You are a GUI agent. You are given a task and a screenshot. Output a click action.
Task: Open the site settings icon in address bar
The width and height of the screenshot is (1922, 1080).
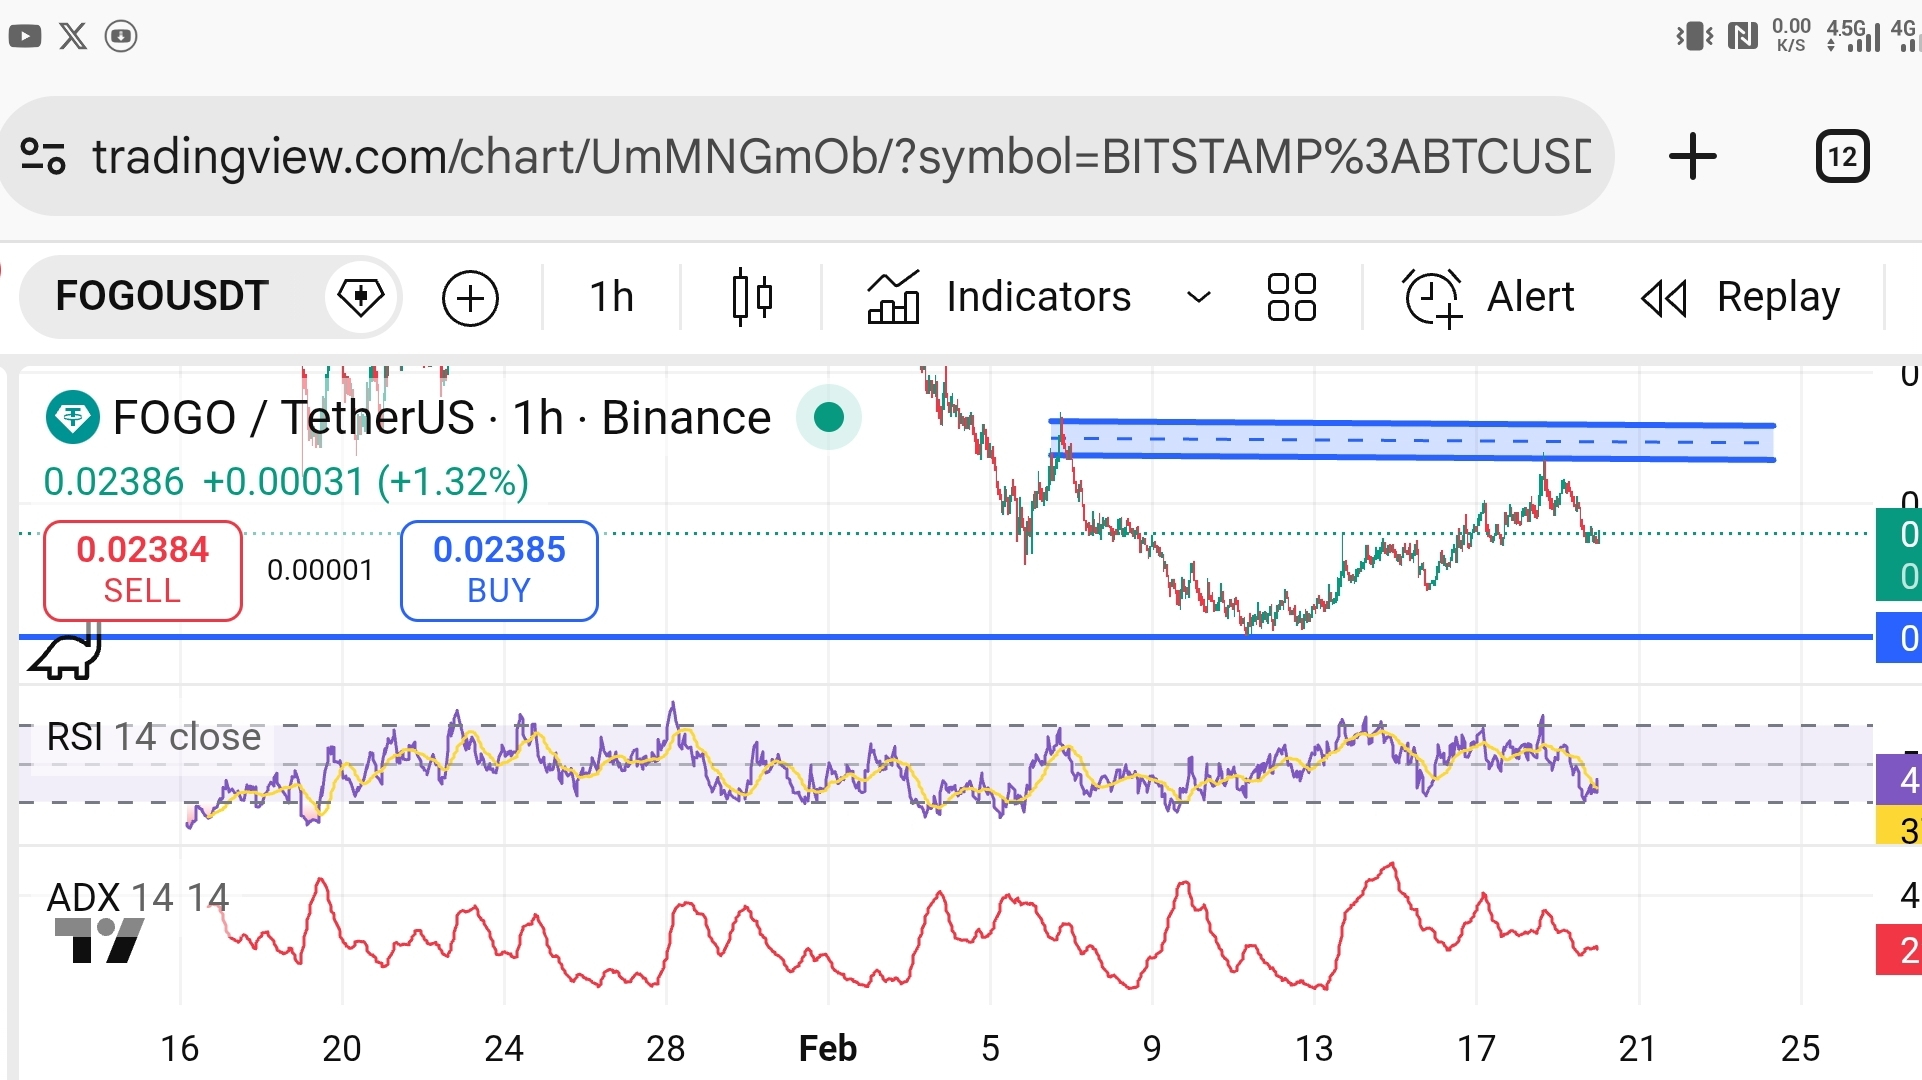pos(43,157)
